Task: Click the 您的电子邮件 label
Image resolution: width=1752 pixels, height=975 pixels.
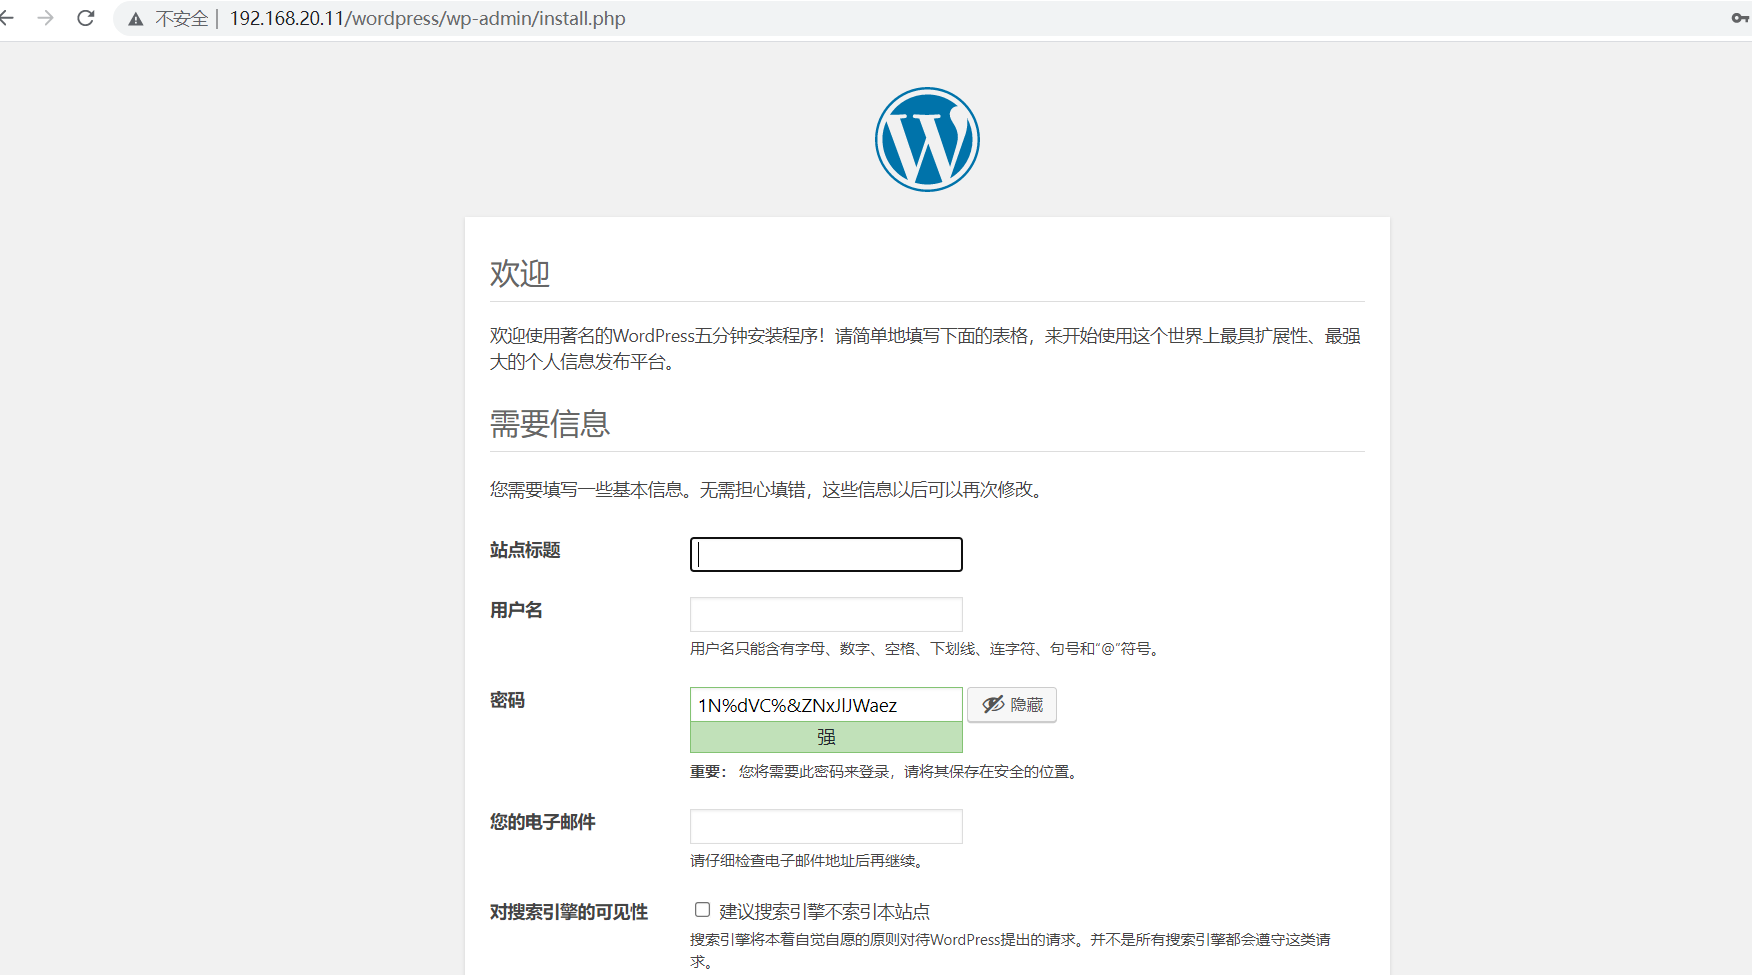Action: [x=542, y=822]
